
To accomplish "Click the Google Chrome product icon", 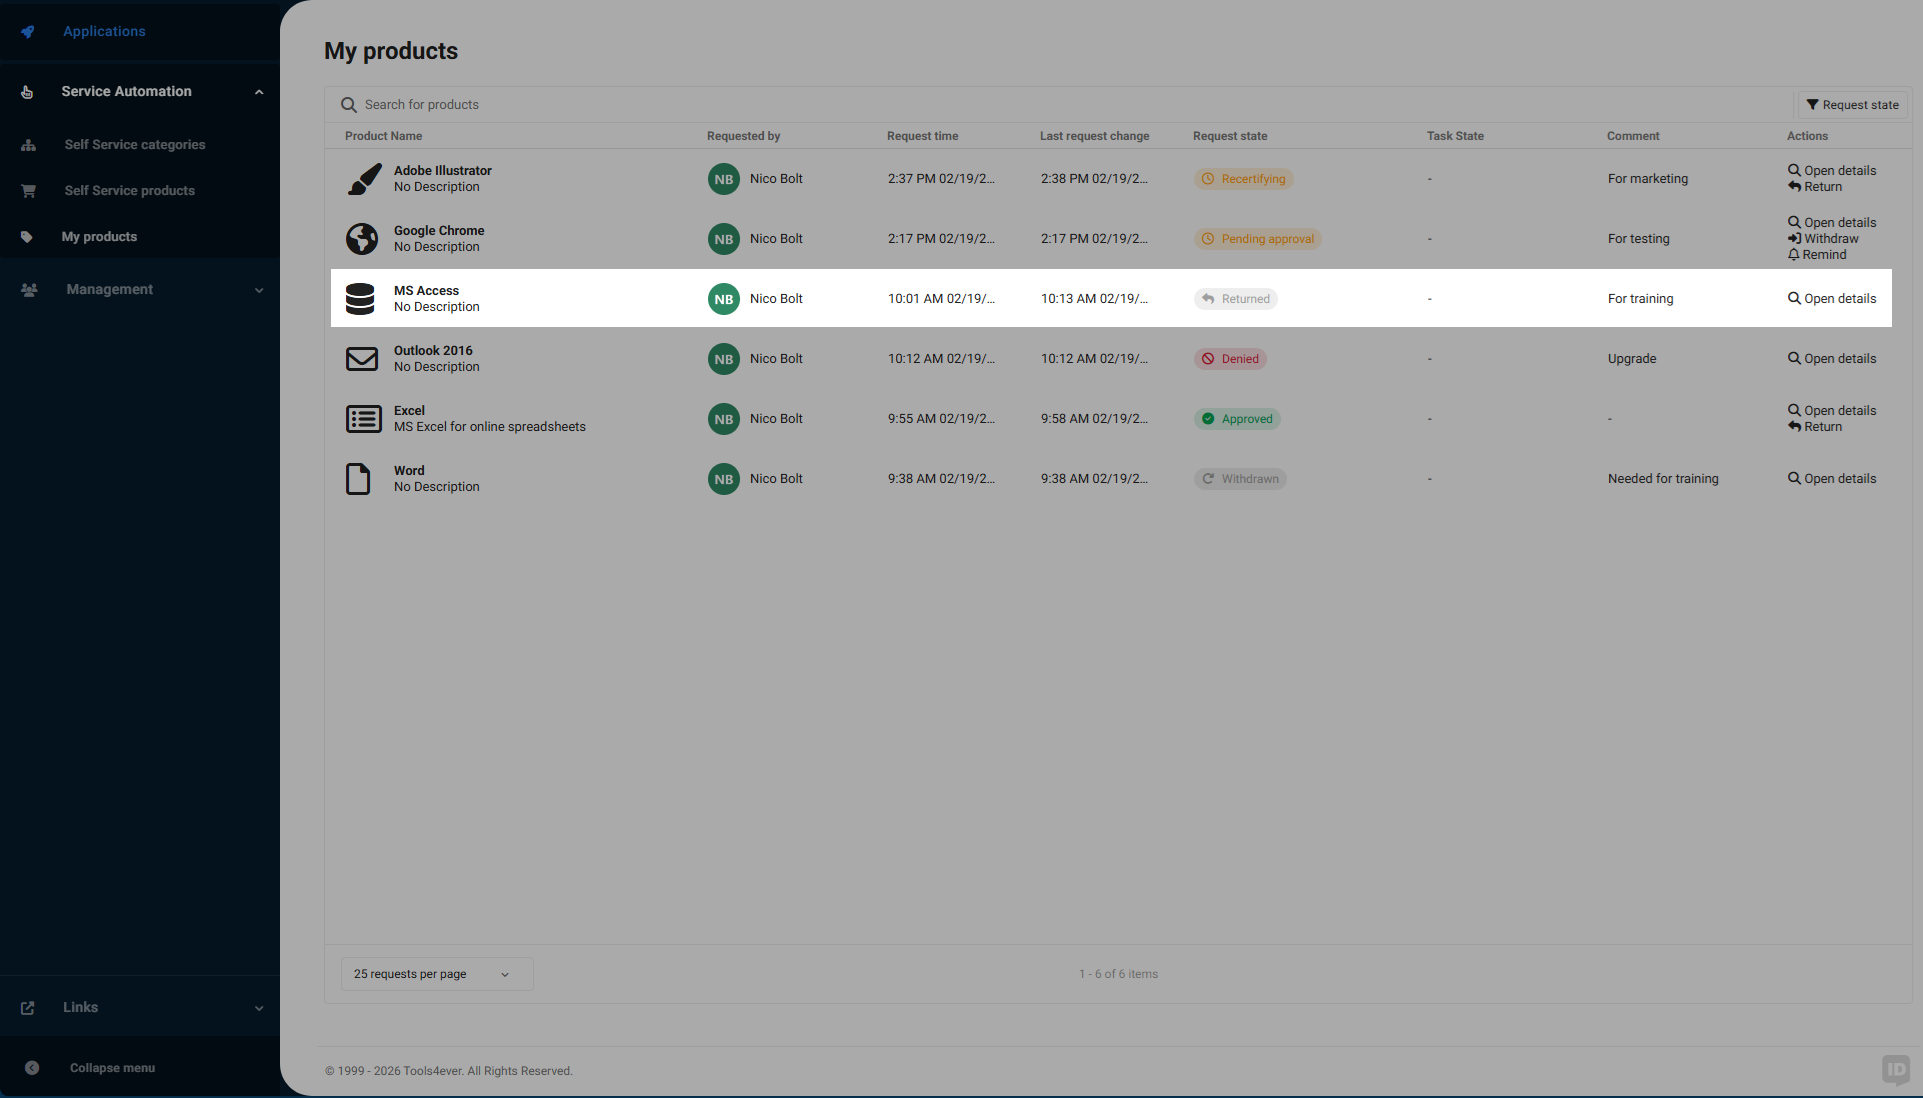I will [362, 239].
